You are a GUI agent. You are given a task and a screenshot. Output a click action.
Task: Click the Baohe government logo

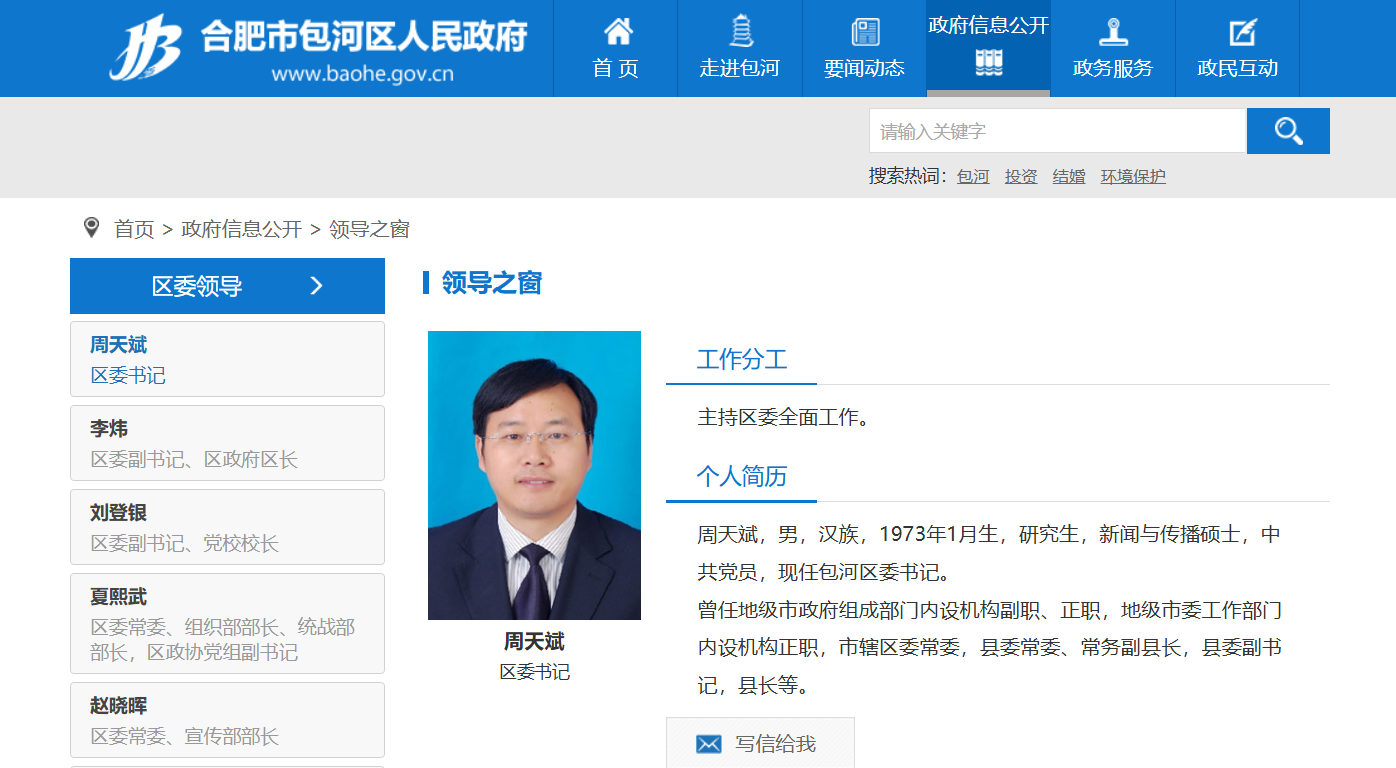(x=146, y=47)
